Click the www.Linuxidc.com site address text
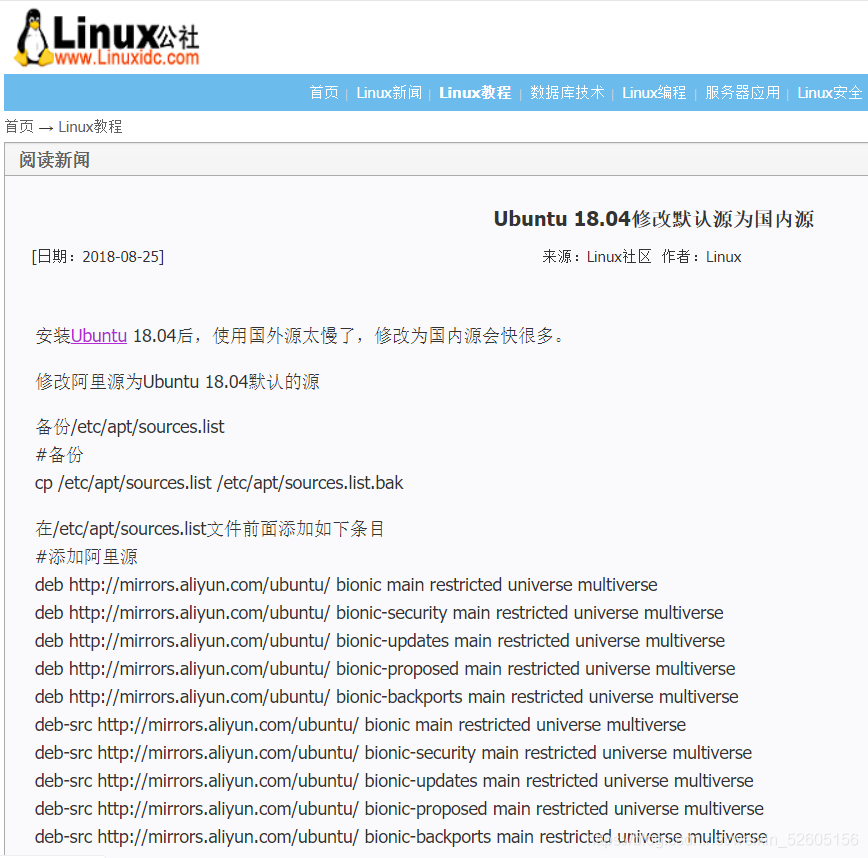The width and height of the screenshot is (868, 858). [x=127, y=58]
